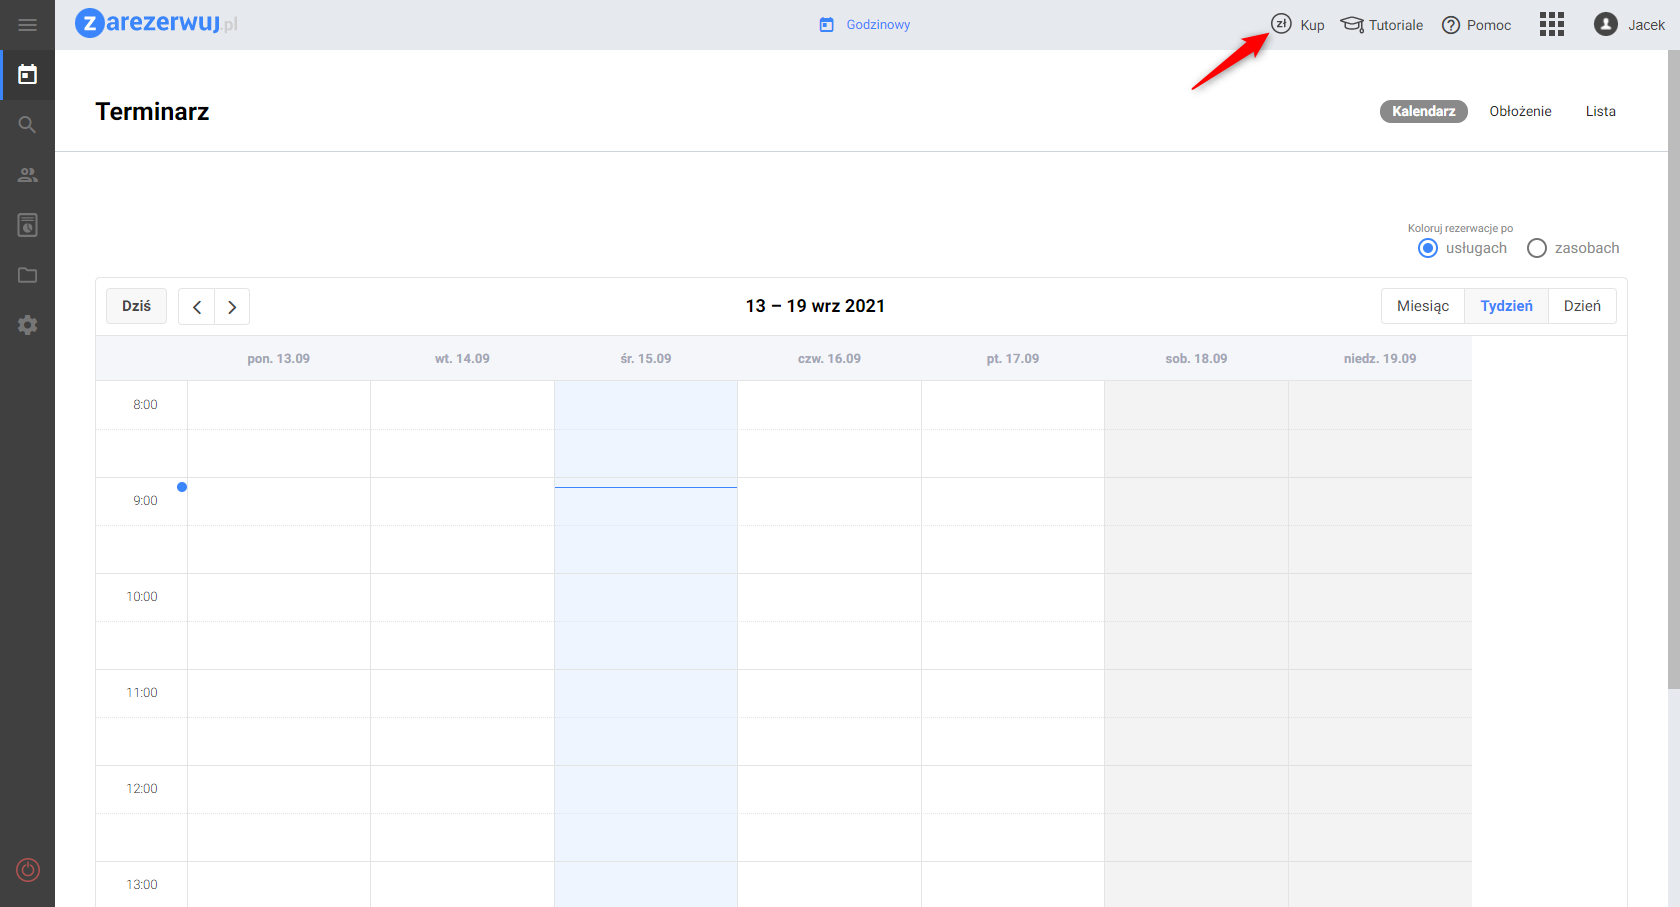The height and width of the screenshot is (907, 1680).
Task: Open the calendar icon in the sidebar
Action: click(x=27, y=75)
